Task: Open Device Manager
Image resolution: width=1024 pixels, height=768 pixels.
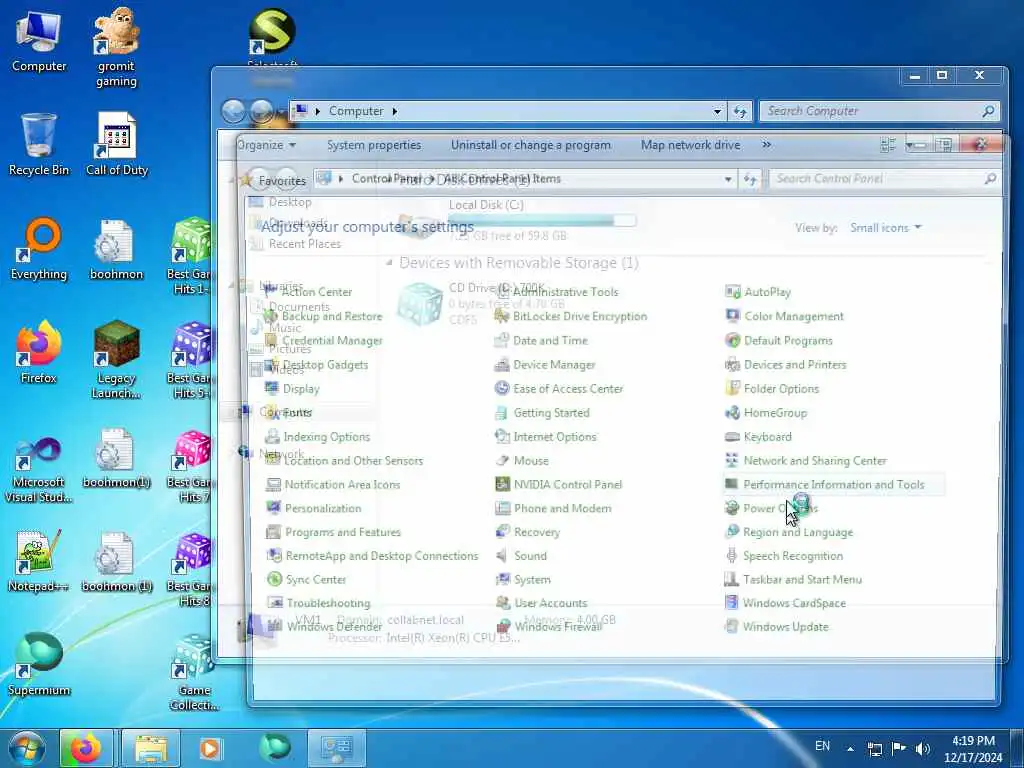Action: tap(545, 364)
